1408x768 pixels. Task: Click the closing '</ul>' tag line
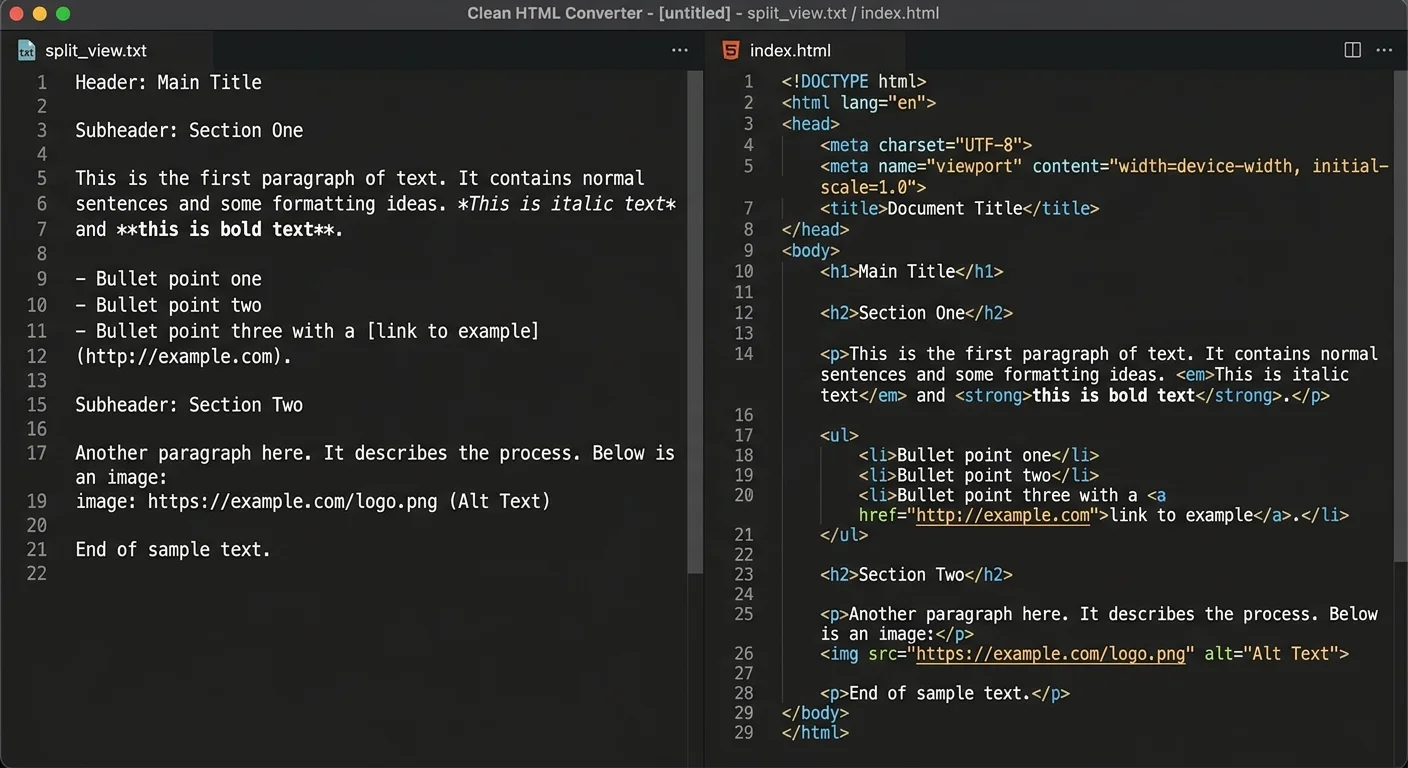844,536
